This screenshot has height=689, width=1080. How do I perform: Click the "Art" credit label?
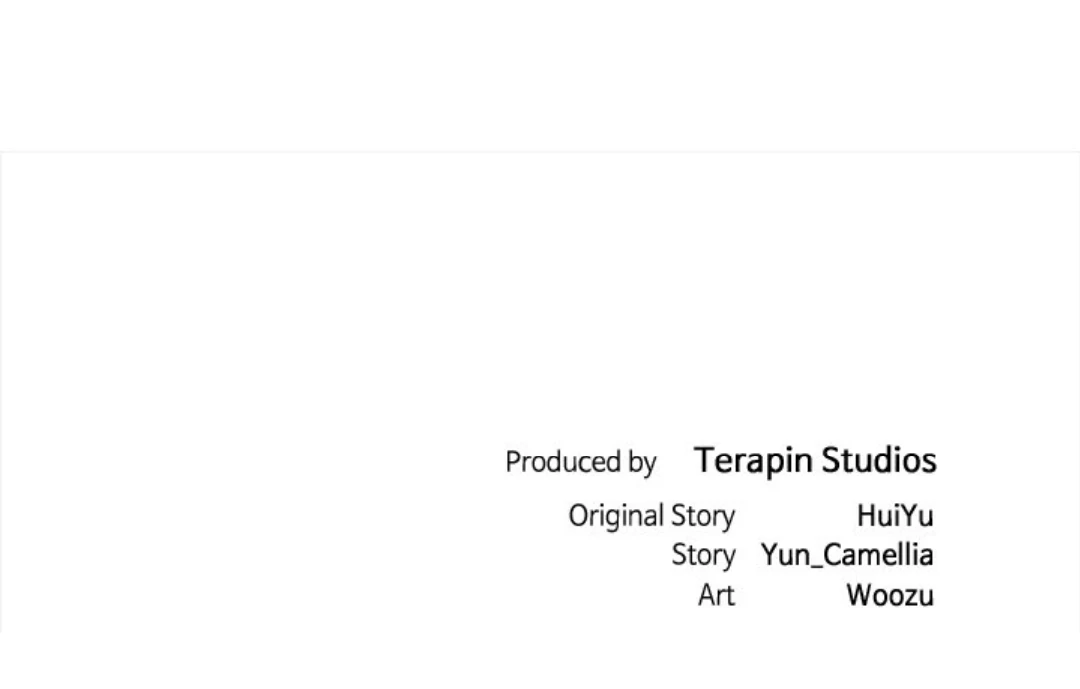[716, 595]
